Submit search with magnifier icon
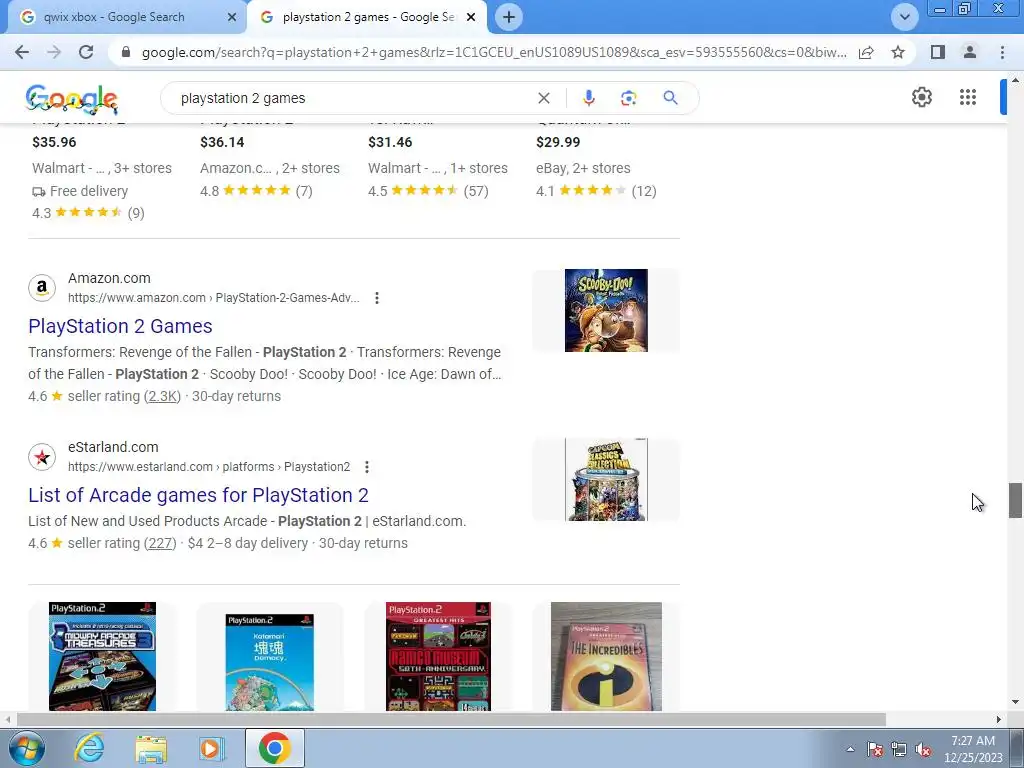 (670, 98)
